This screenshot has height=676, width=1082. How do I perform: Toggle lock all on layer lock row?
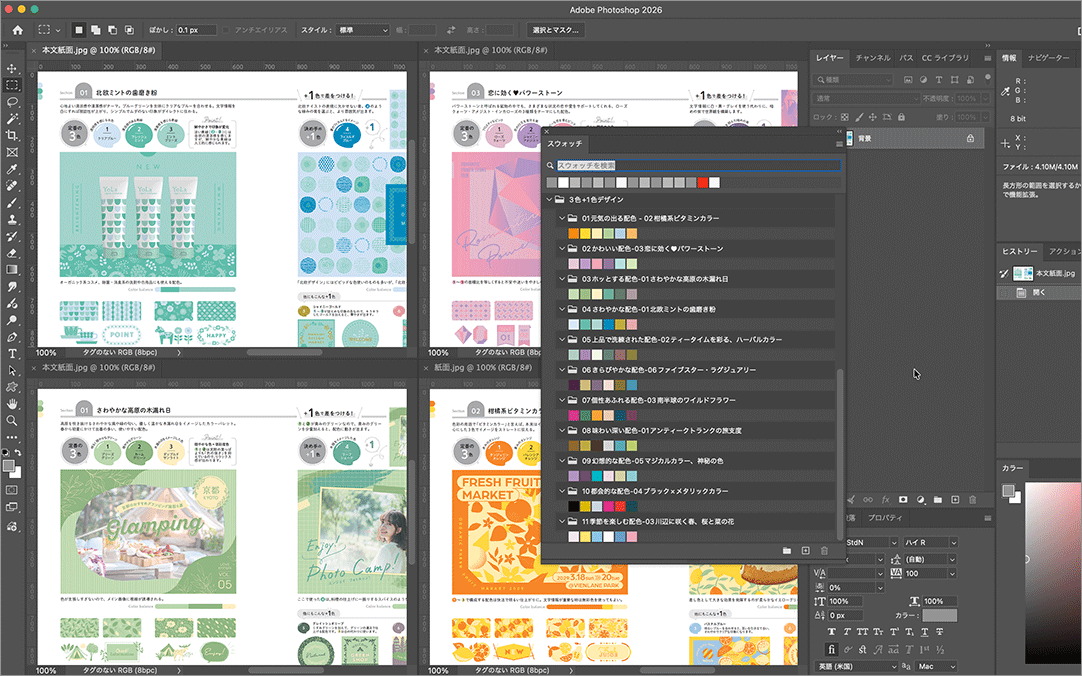(901, 117)
